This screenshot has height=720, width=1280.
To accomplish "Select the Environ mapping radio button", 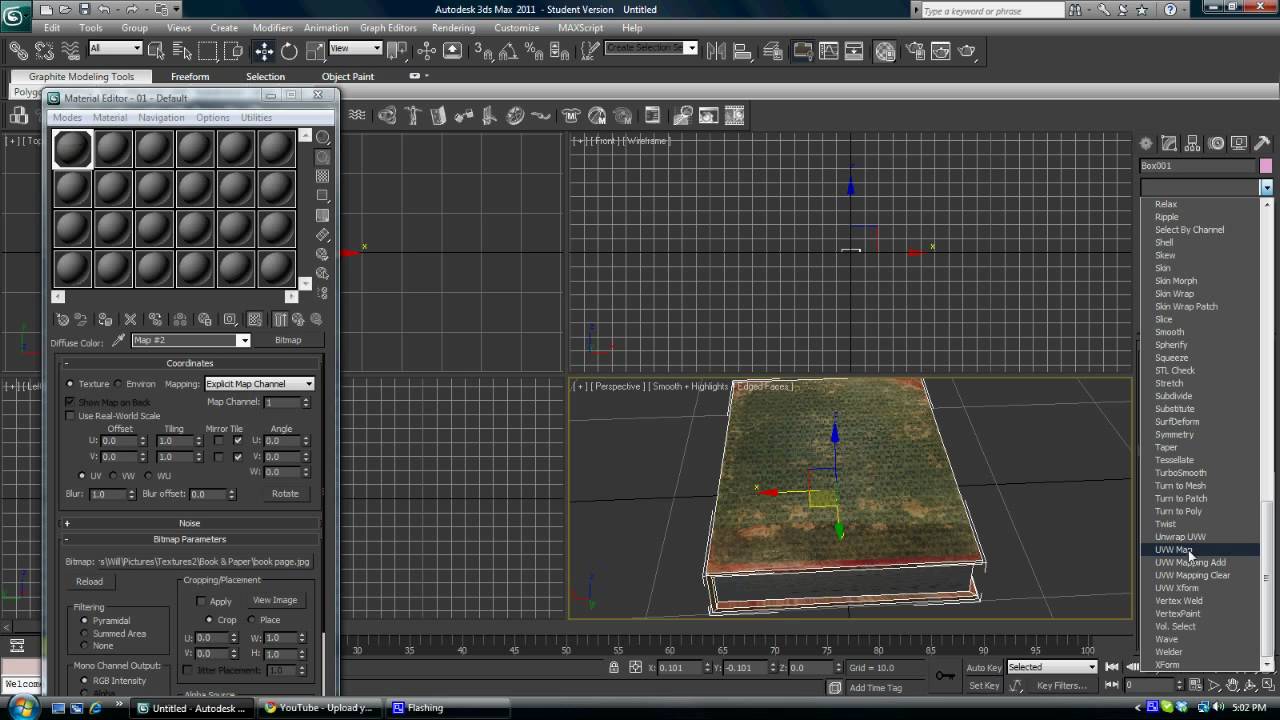I will (118, 384).
